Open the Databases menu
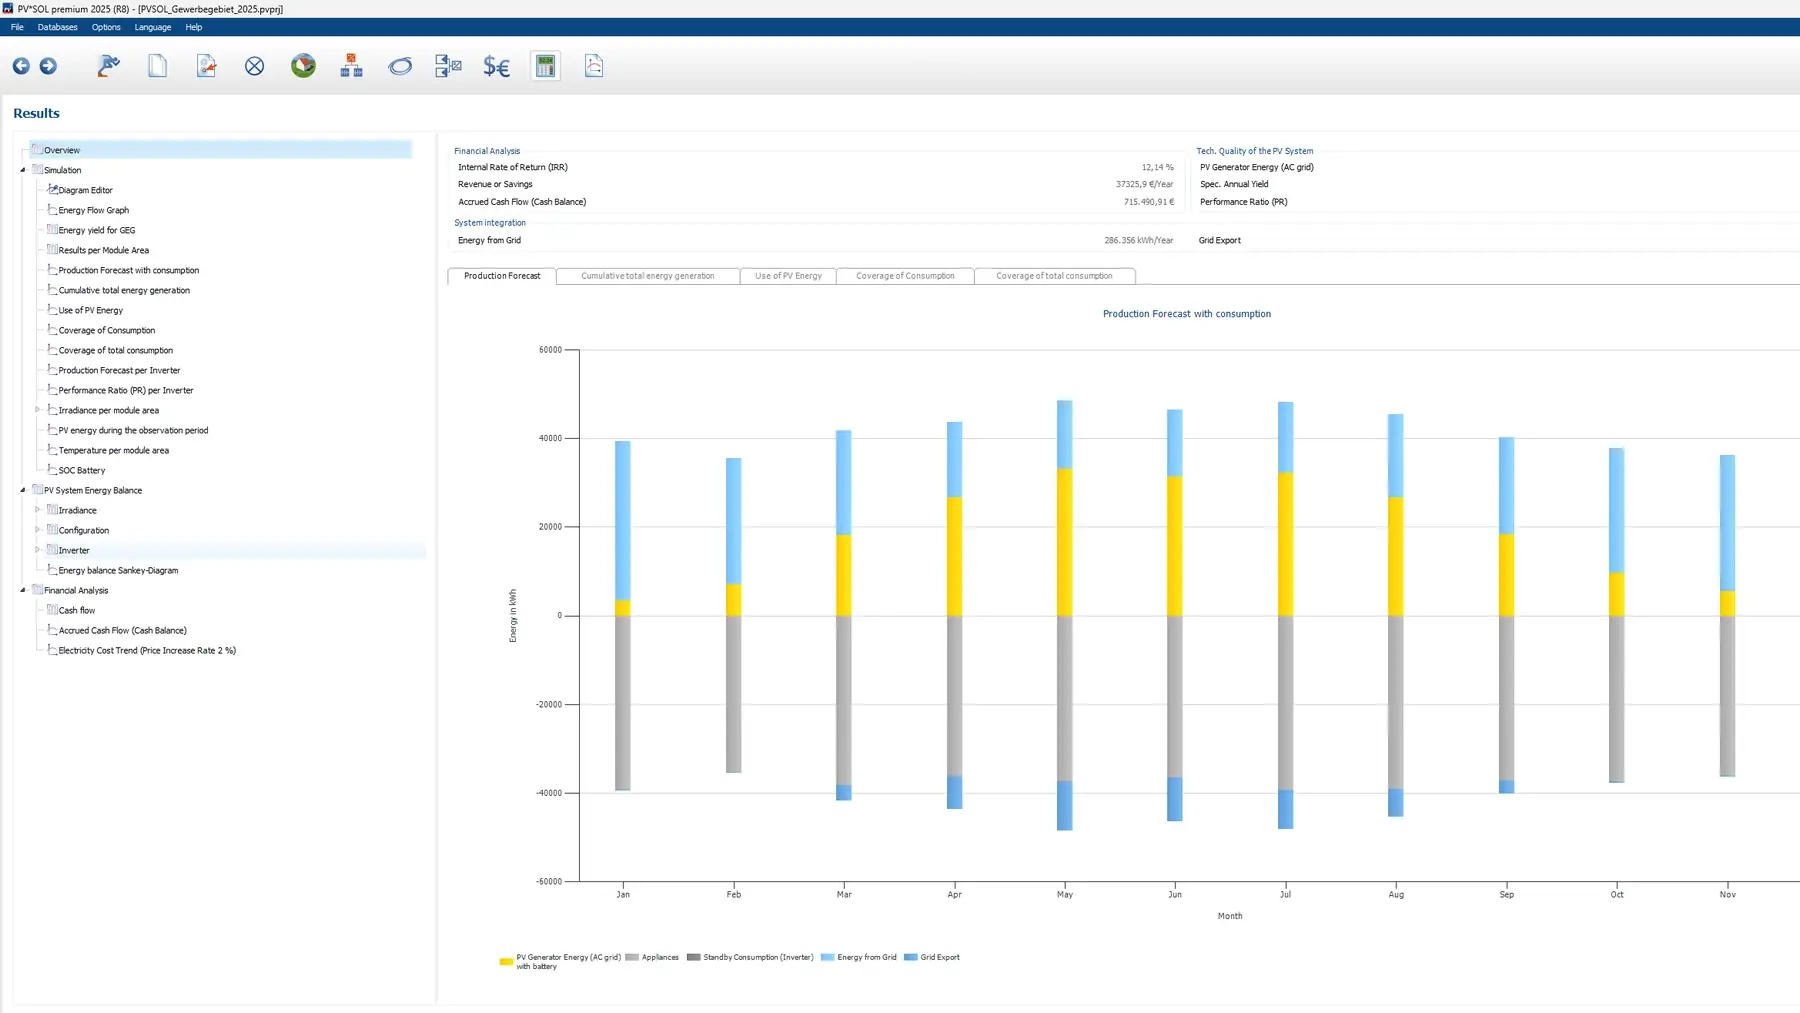 point(57,27)
